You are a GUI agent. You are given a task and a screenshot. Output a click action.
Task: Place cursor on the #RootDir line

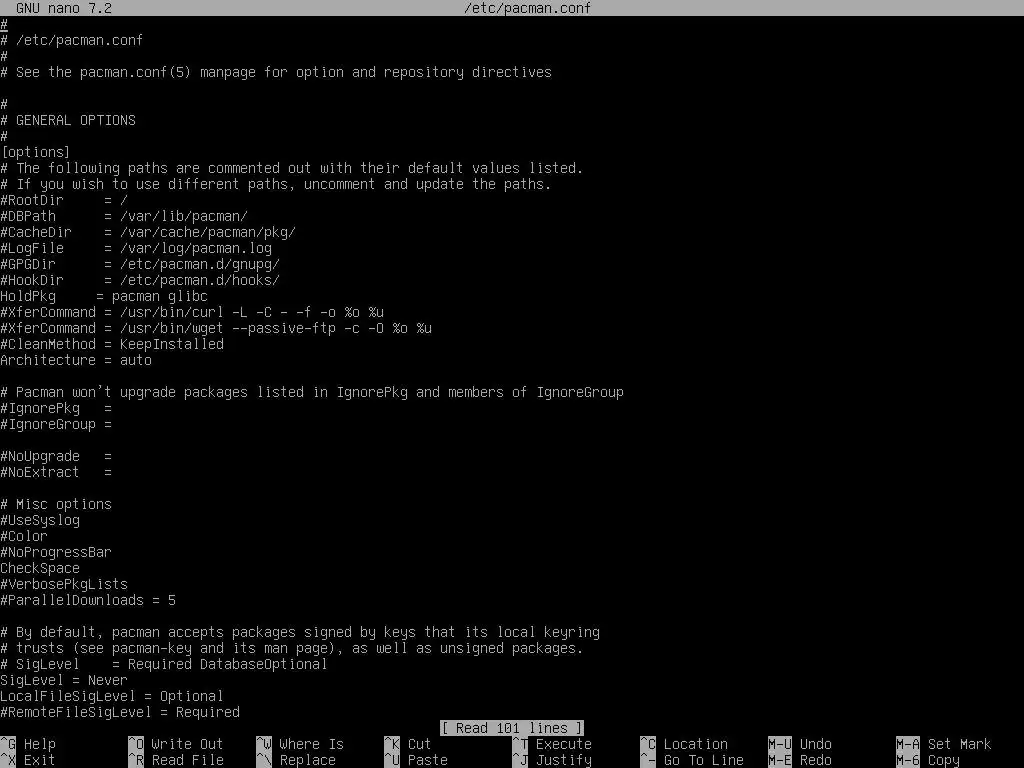[x=64, y=200]
